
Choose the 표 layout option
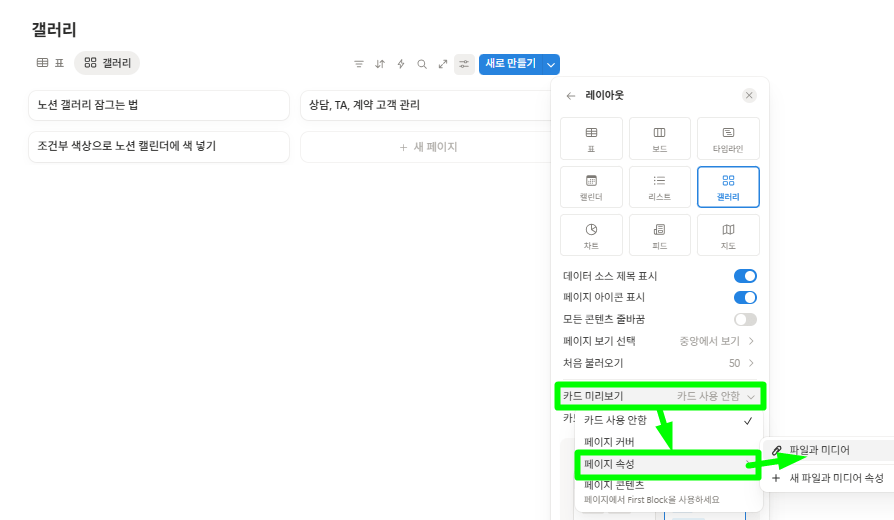[591, 139]
